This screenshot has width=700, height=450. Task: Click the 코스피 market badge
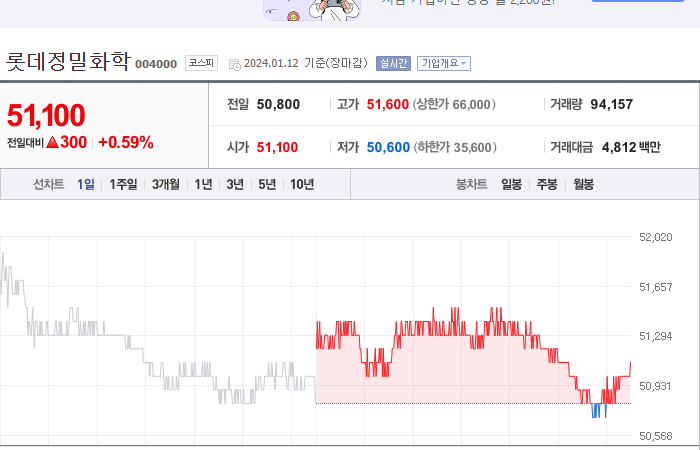201,63
